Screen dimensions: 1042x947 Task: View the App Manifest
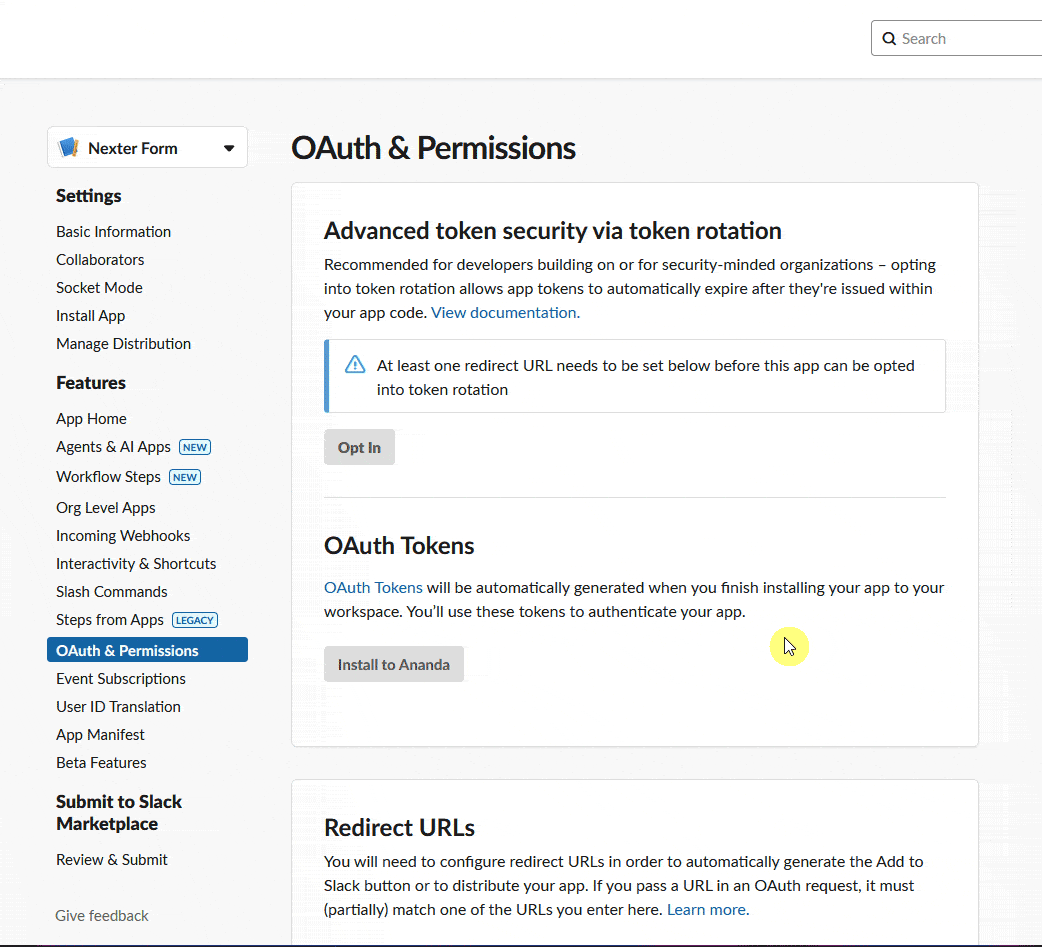[x=100, y=734]
